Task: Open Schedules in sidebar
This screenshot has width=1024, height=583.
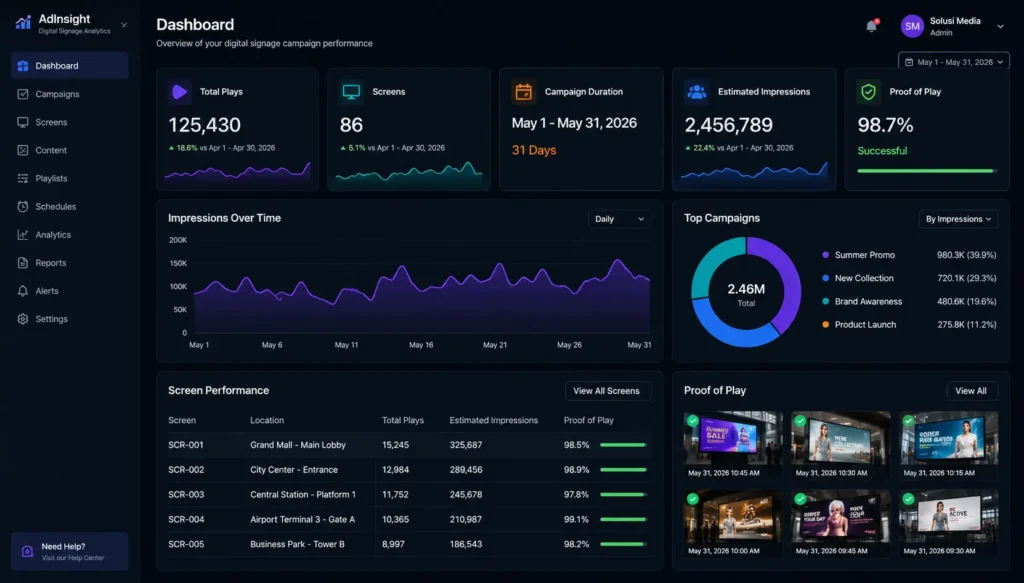Action: click(70, 206)
